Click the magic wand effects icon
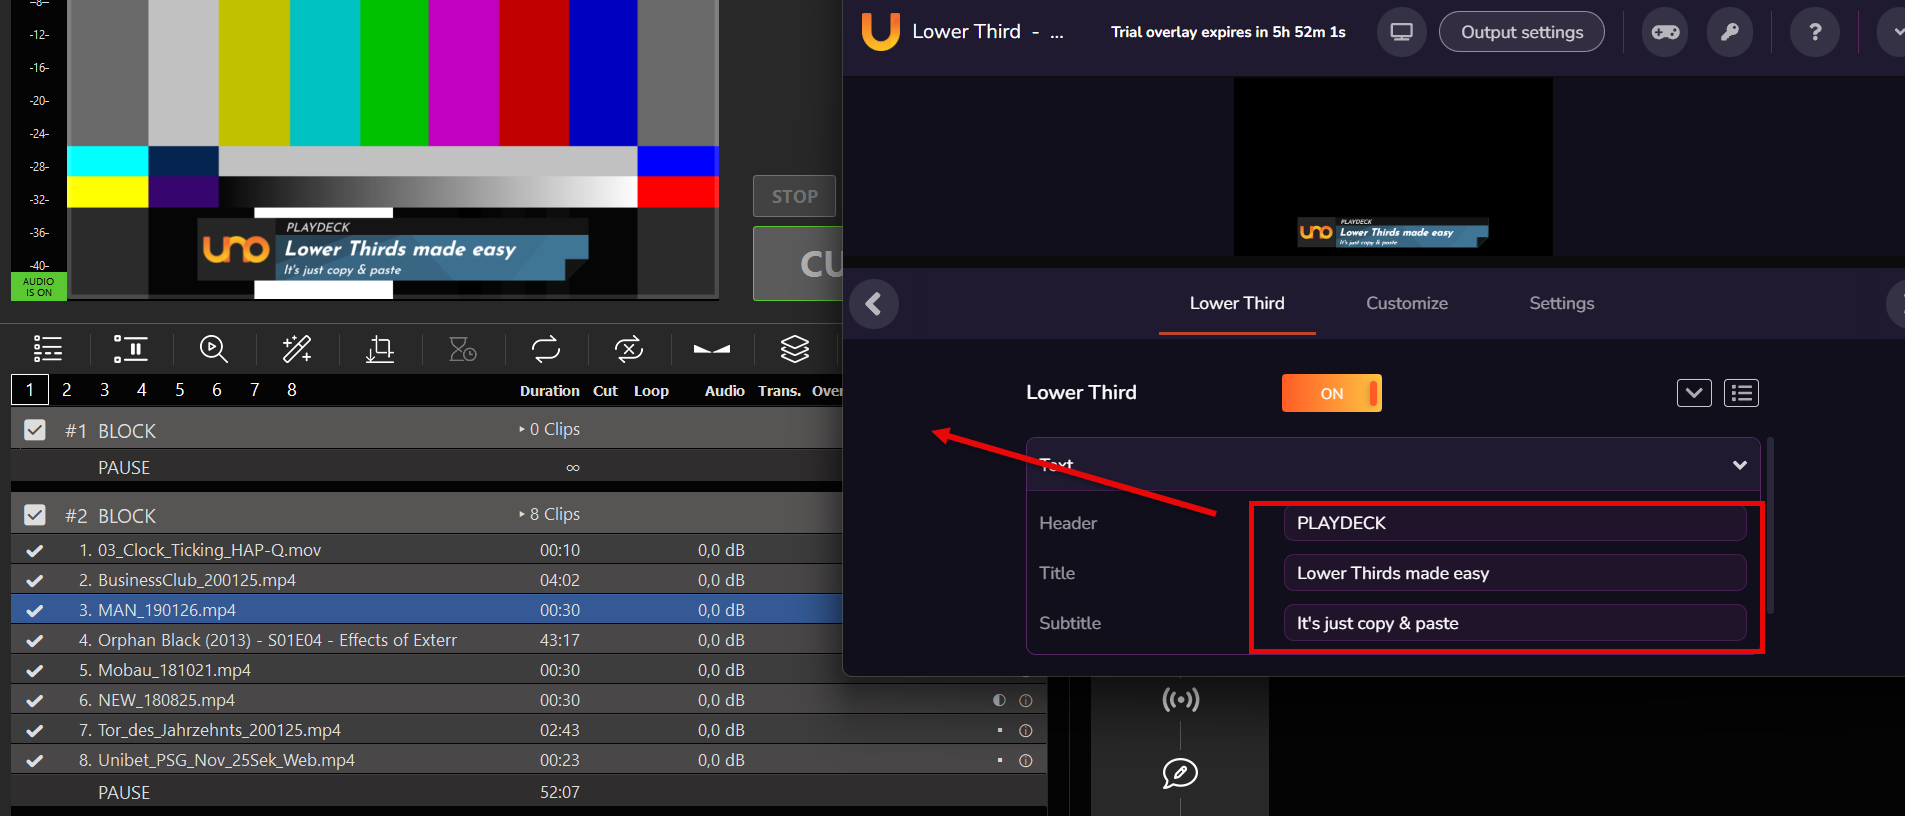Viewport: 1905px width, 816px height. click(x=297, y=349)
